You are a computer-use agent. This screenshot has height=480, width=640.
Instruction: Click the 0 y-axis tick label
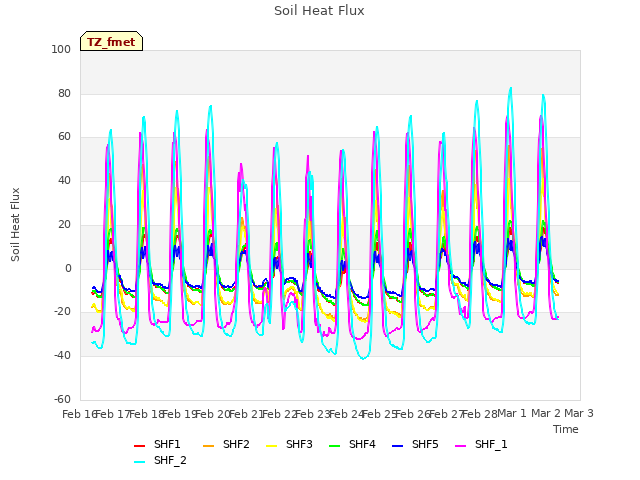68,269
